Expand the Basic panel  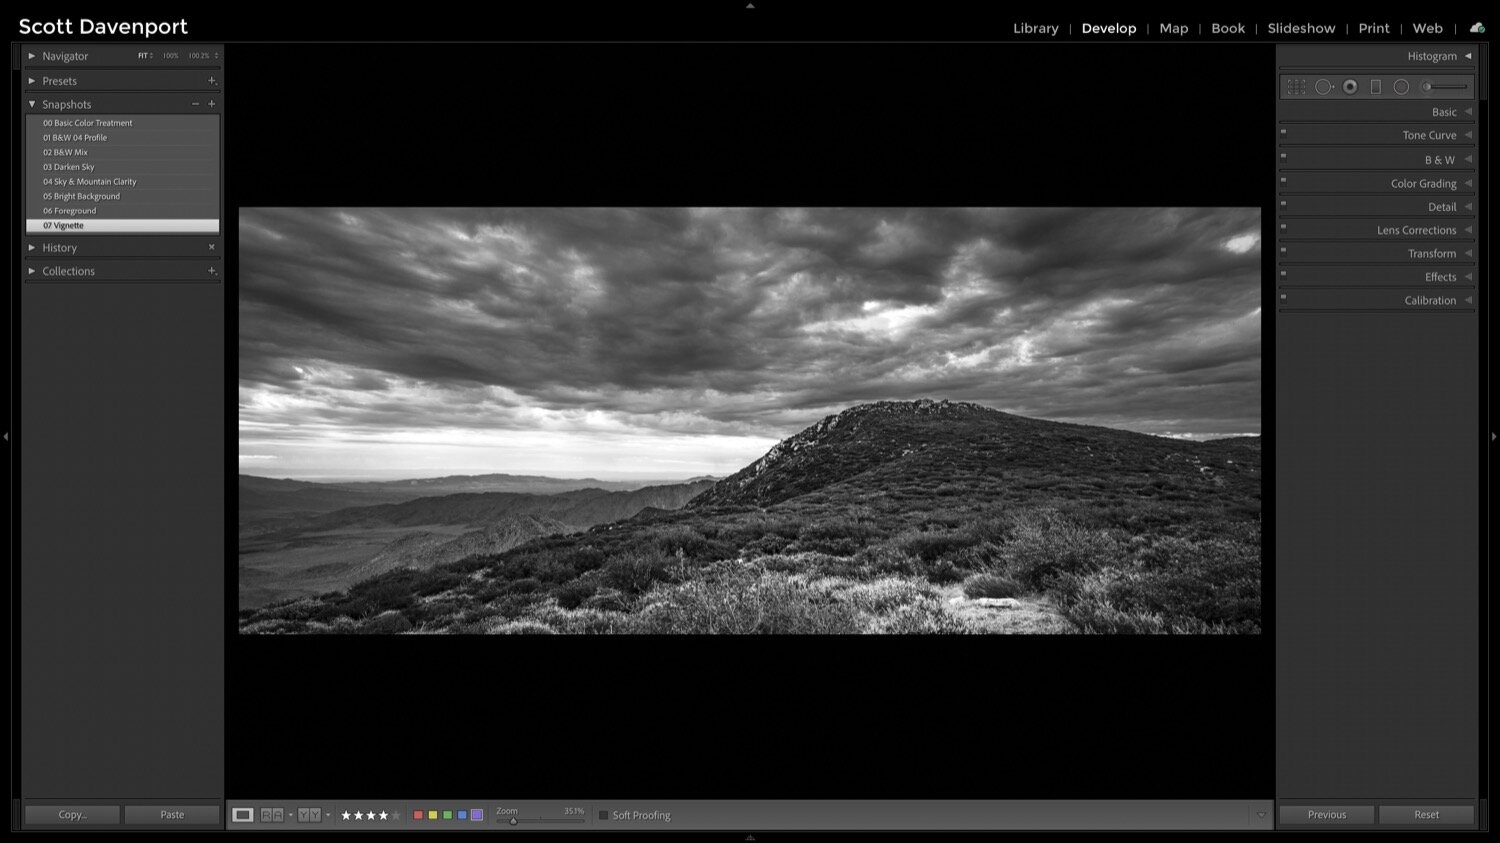[x=1468, y=112]
